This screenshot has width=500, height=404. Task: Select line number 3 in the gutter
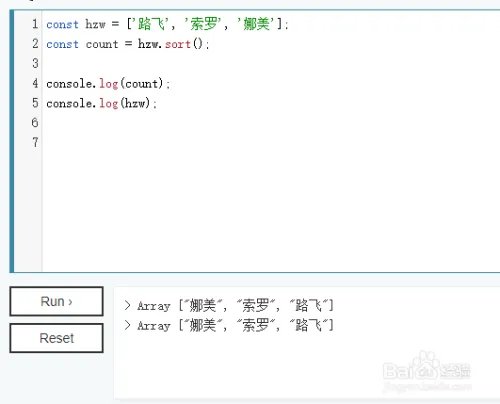[x=35, y=63]
